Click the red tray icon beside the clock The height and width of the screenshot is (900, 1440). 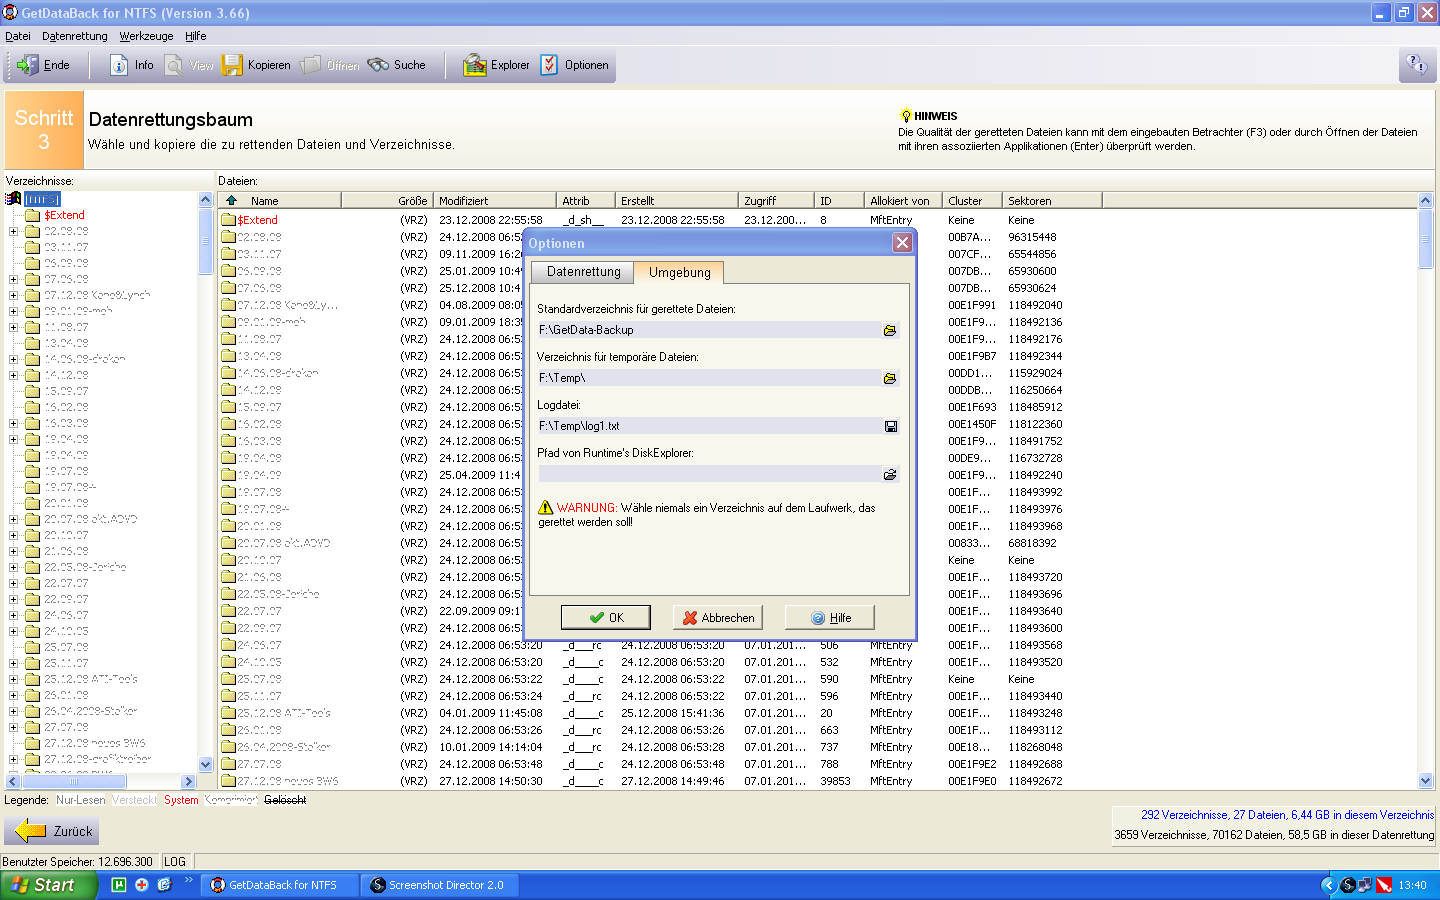pos(1384,885)
